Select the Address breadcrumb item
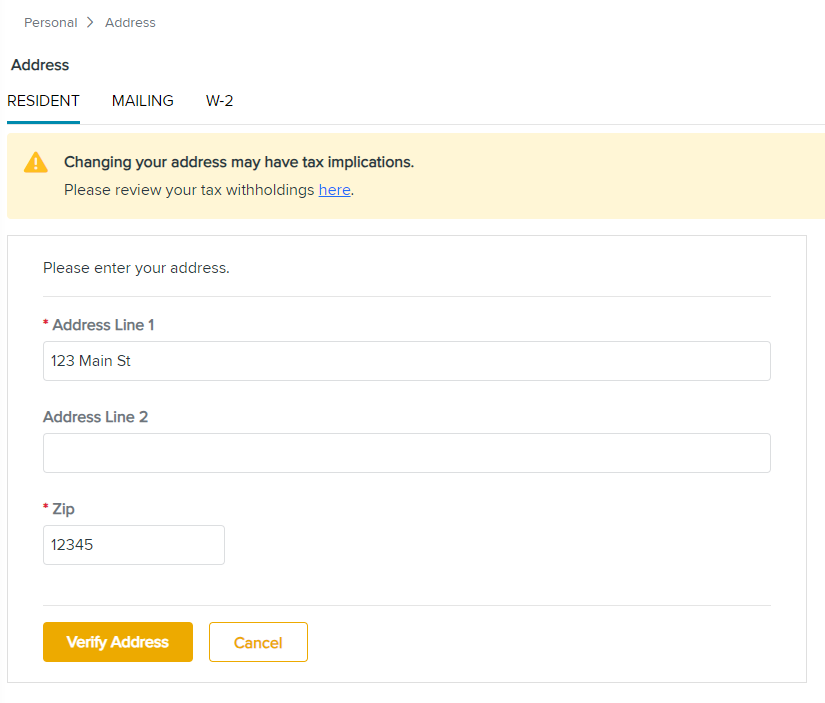 pos(130,22)
